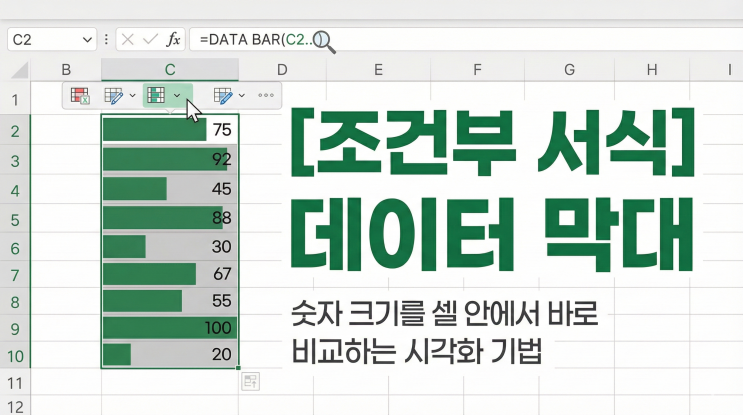Screen dimensions: 743x415
Task: Click the Name Box showing C2
Action: 52,39
